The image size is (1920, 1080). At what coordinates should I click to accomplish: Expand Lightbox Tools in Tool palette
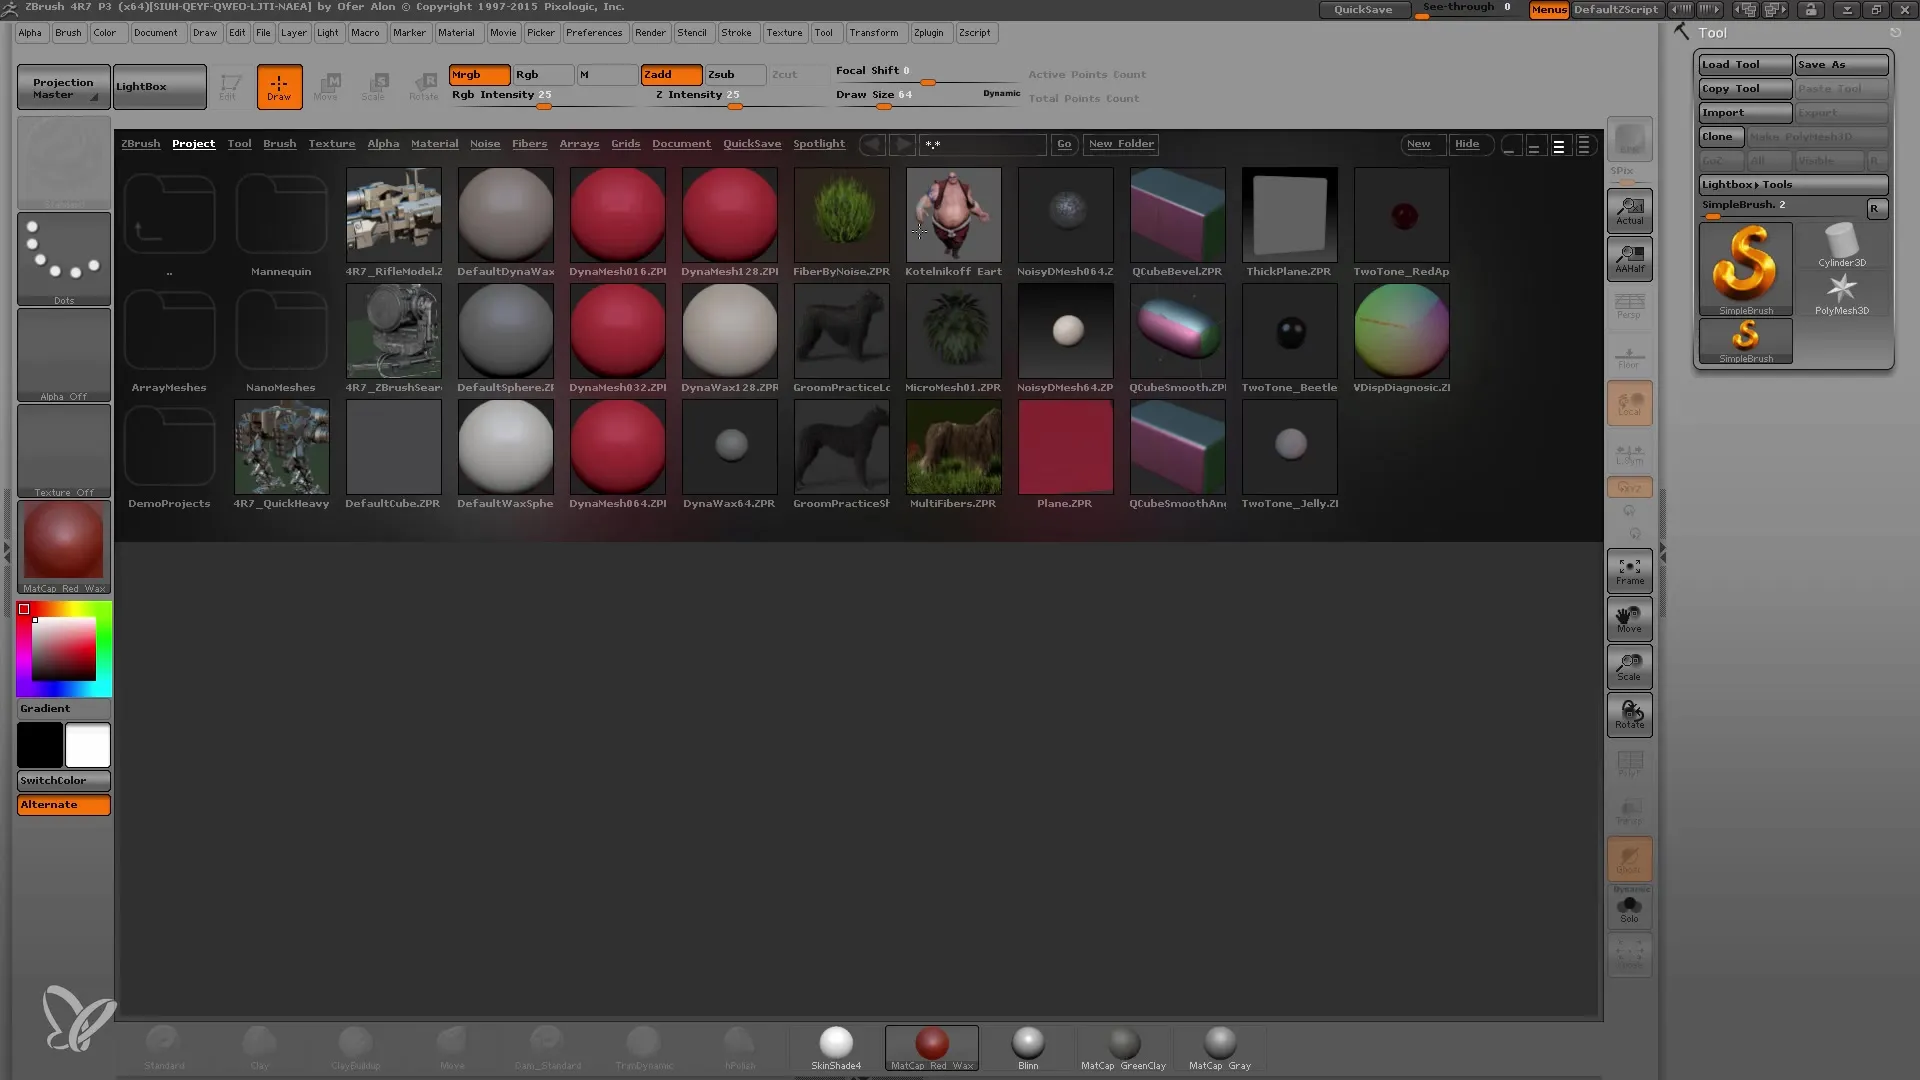pos(1793,184)
